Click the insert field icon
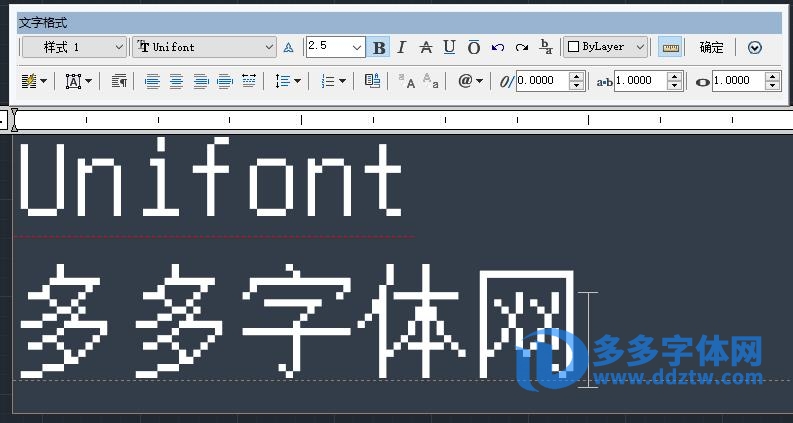Screen dimensions: 793x423 pyautogui.click(x=373, y=81)
